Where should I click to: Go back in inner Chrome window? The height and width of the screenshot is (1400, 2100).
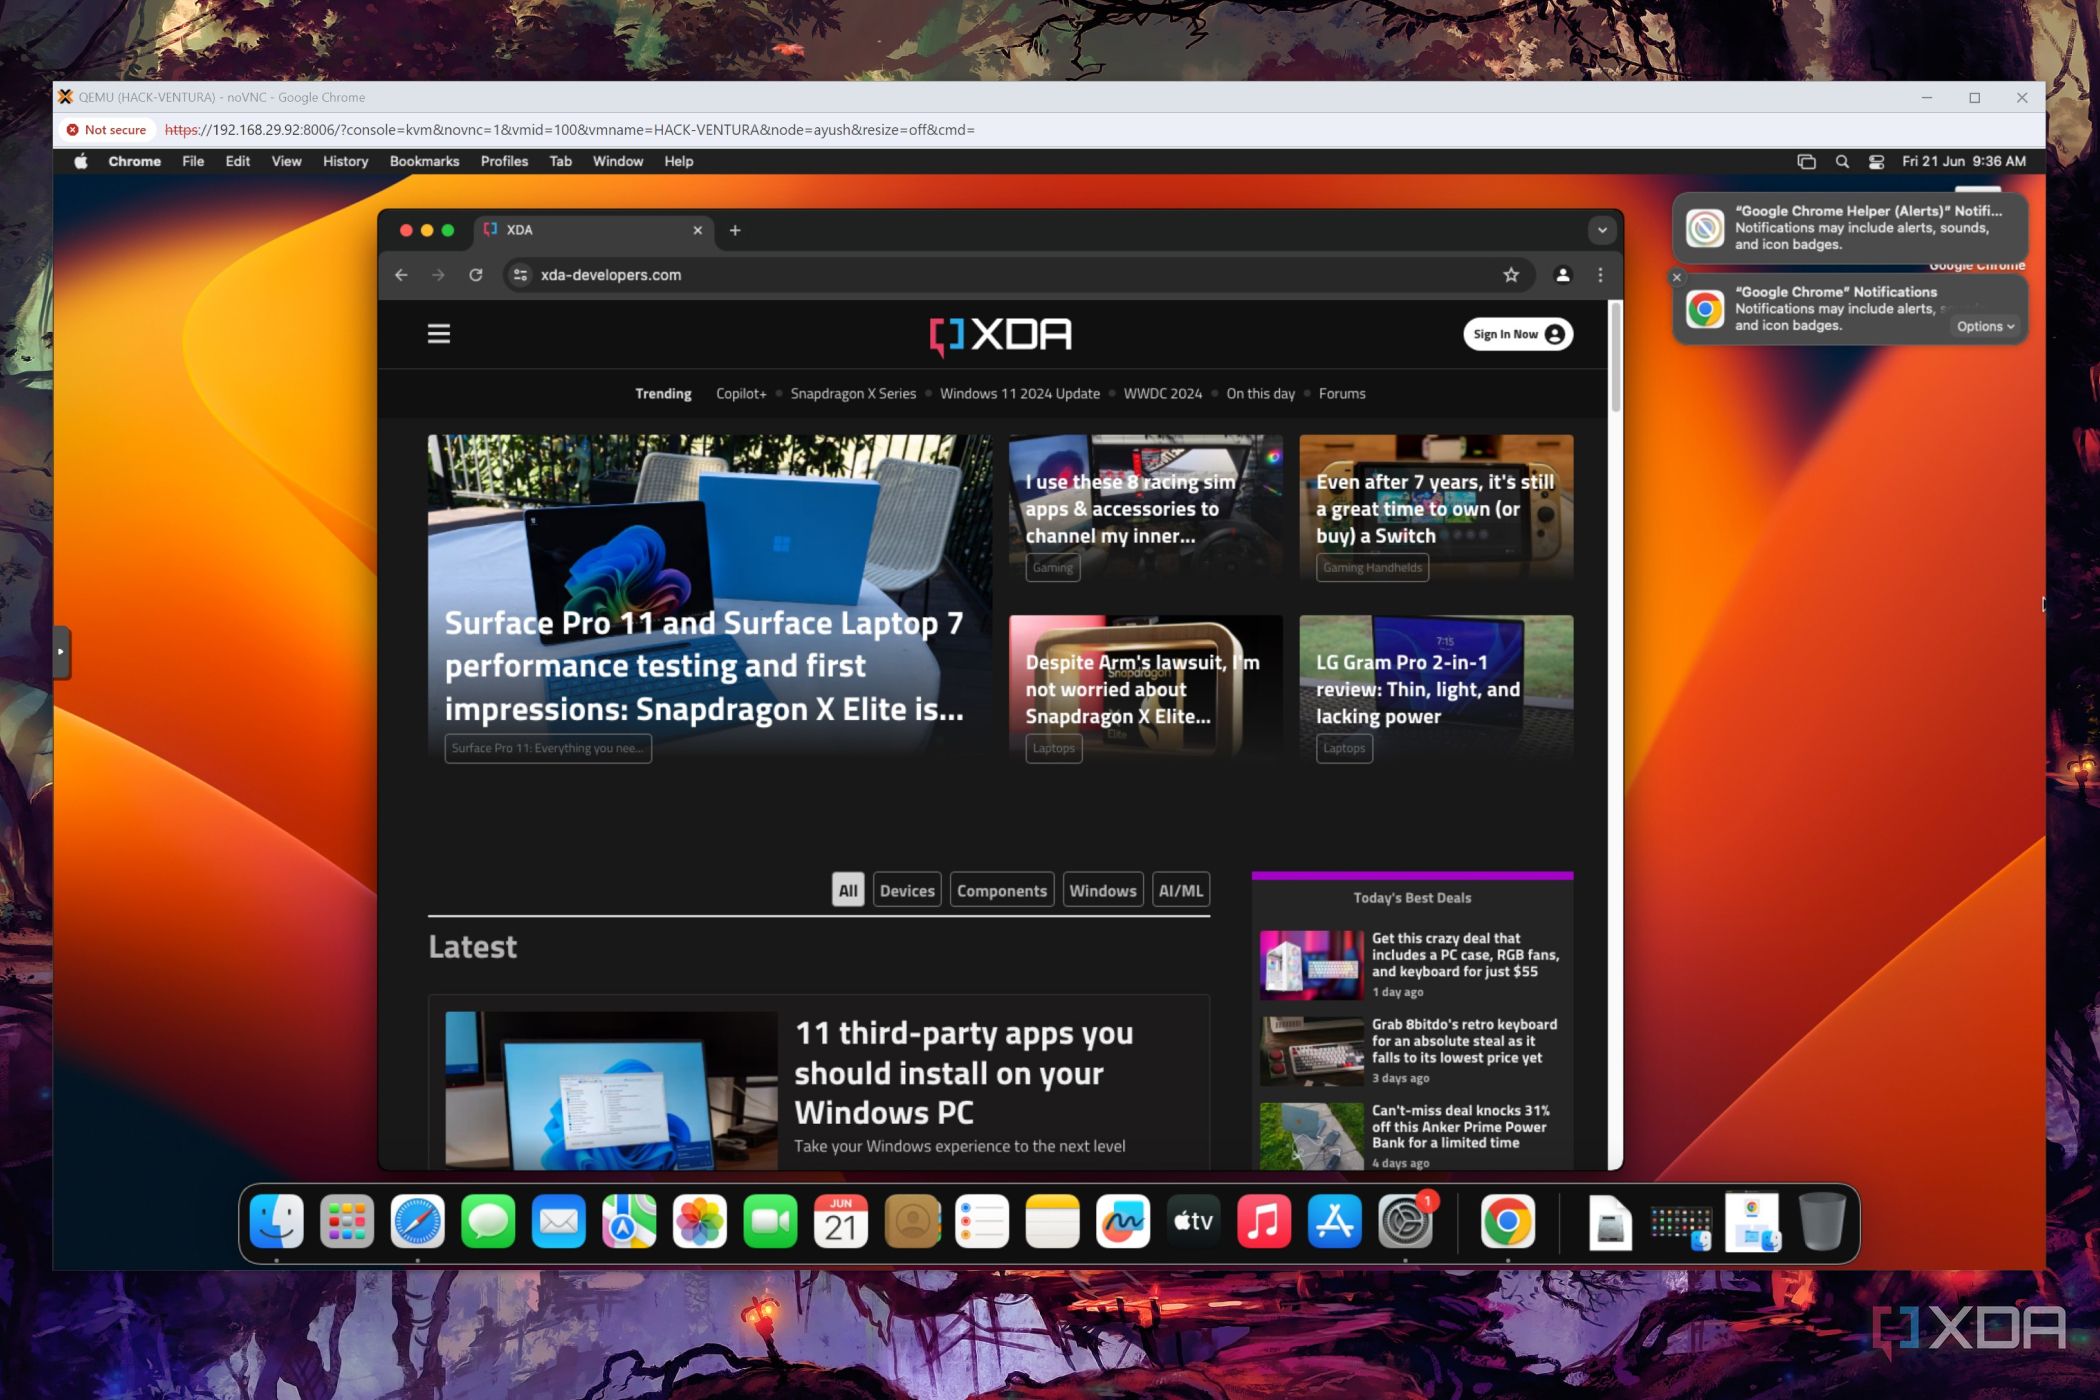click(401, 275)
